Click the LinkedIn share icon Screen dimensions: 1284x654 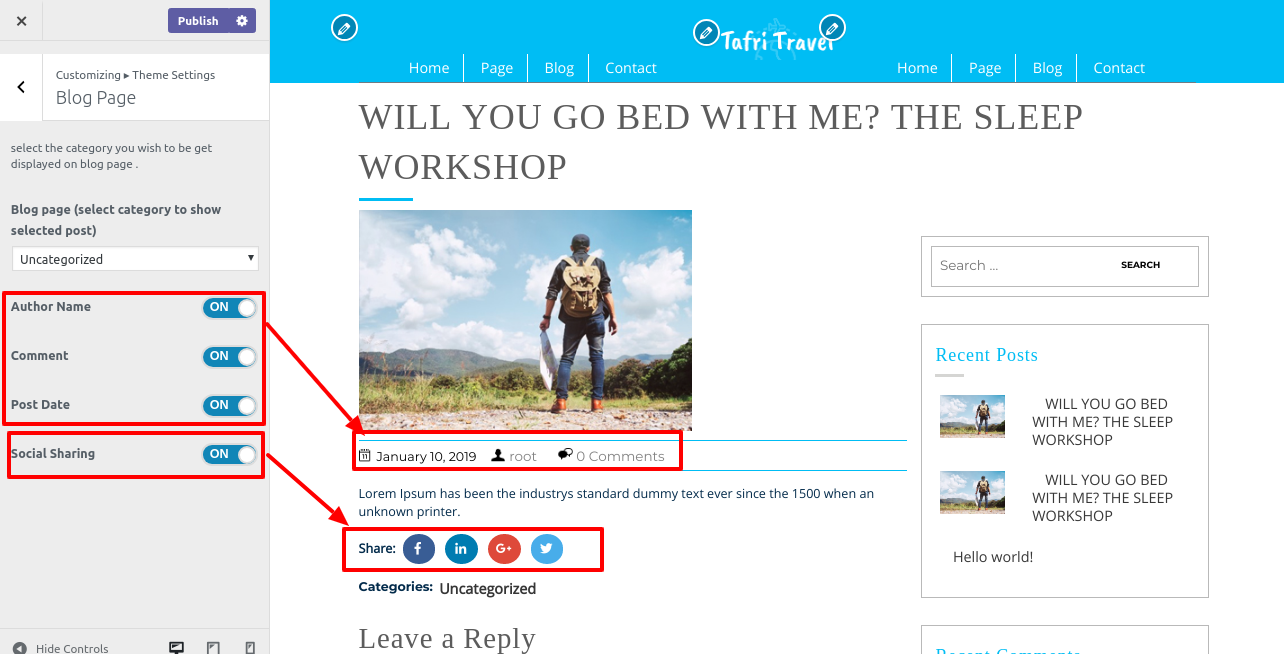click(x=461, y=549)
